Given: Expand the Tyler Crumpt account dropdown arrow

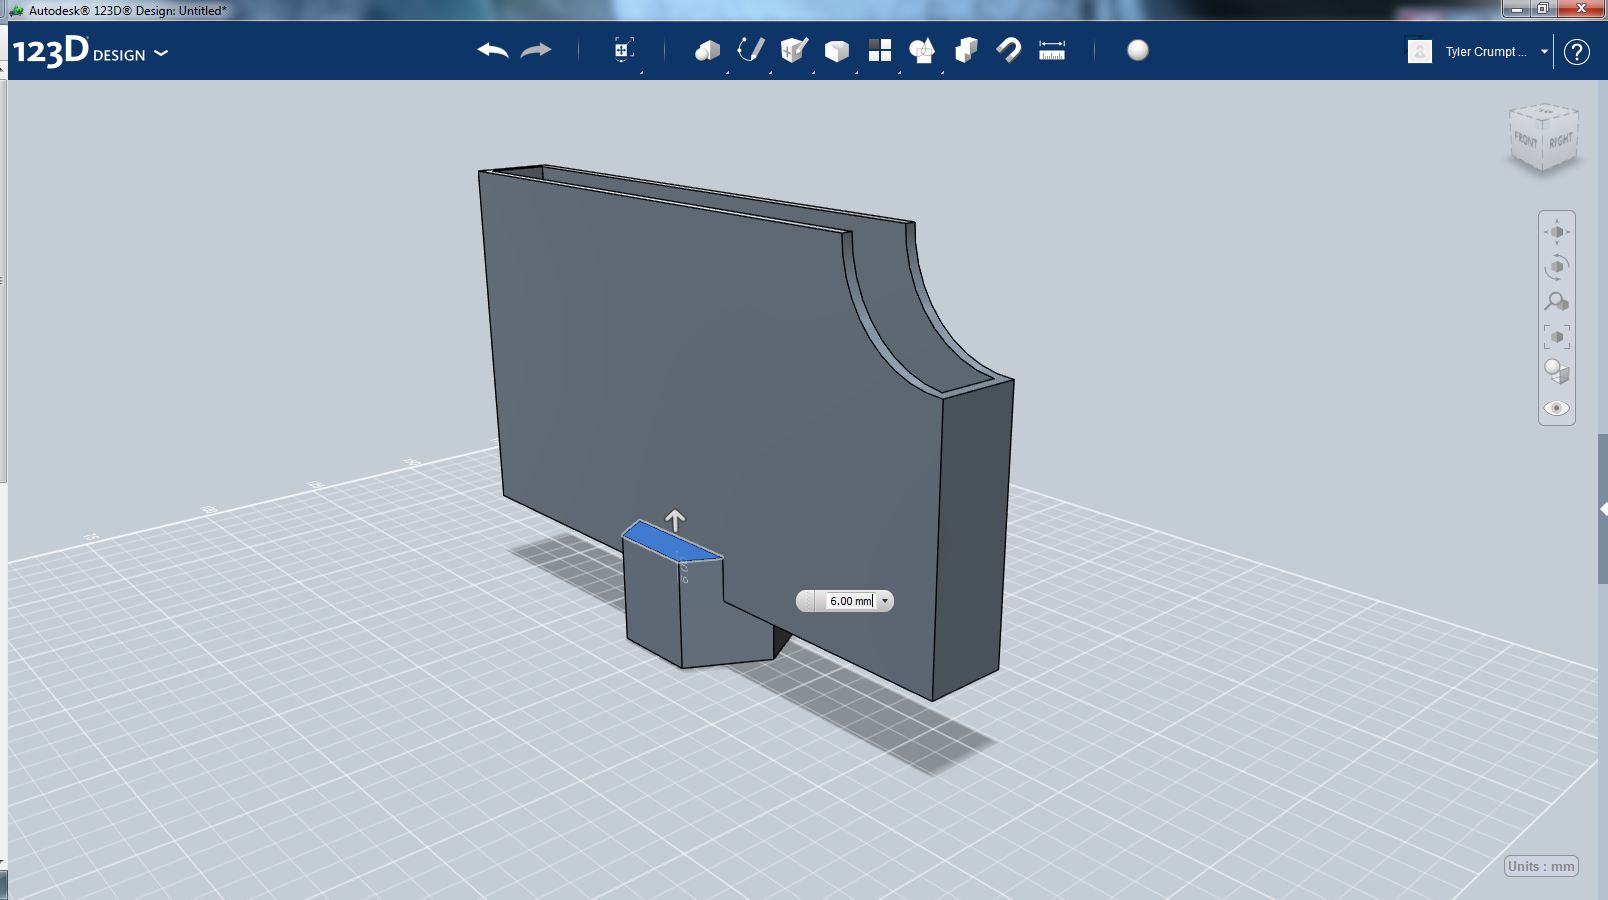Looking at the screenshot, I should (1544, 52).
